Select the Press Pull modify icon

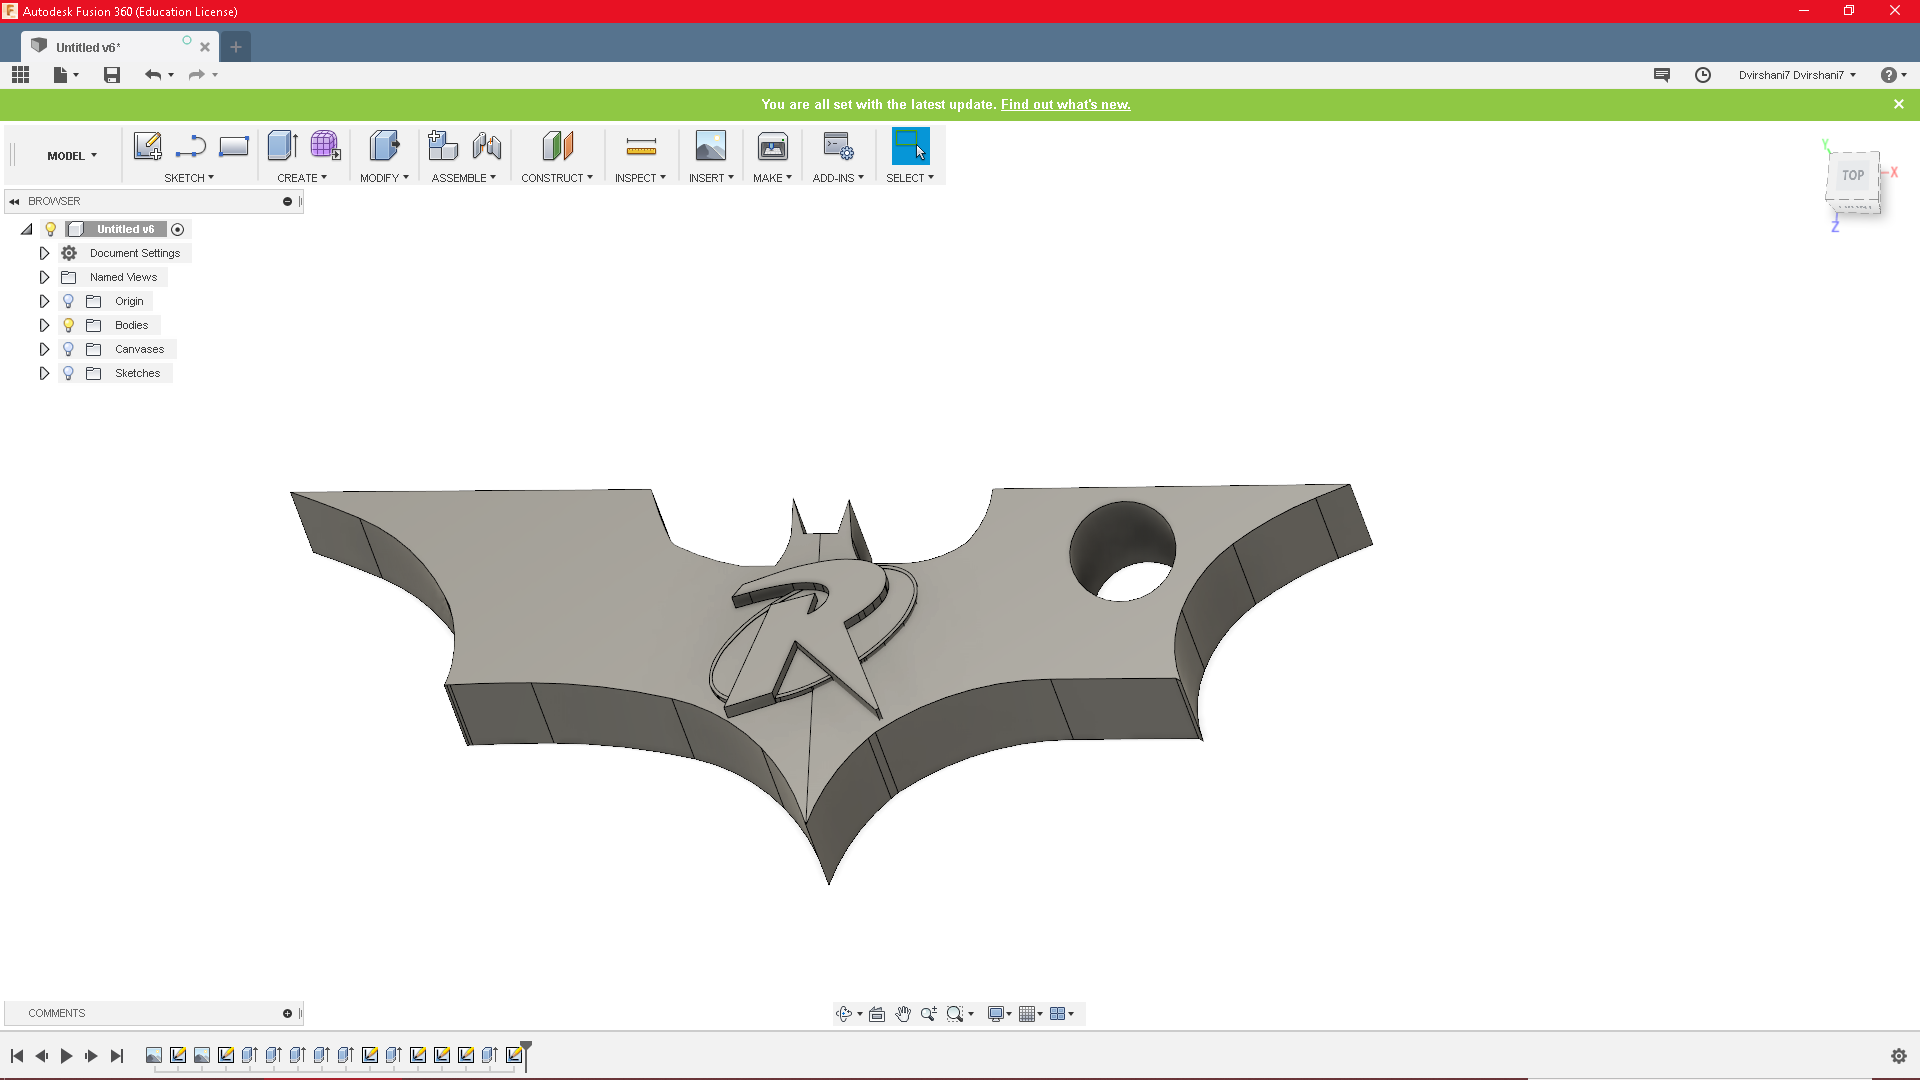click(x=384, y=146)
